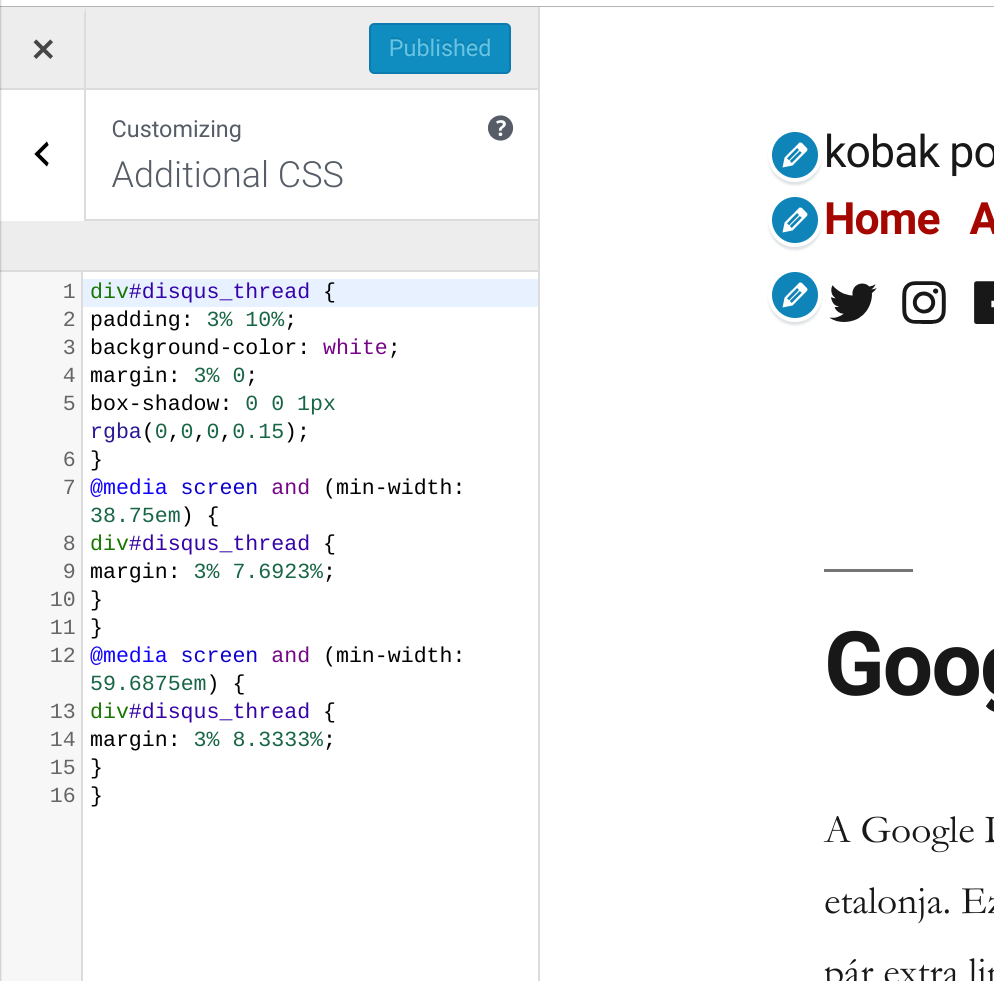
Task: Click 'margin: 3% 7.6923%;' on line 9
Action: tap(212, 571)
